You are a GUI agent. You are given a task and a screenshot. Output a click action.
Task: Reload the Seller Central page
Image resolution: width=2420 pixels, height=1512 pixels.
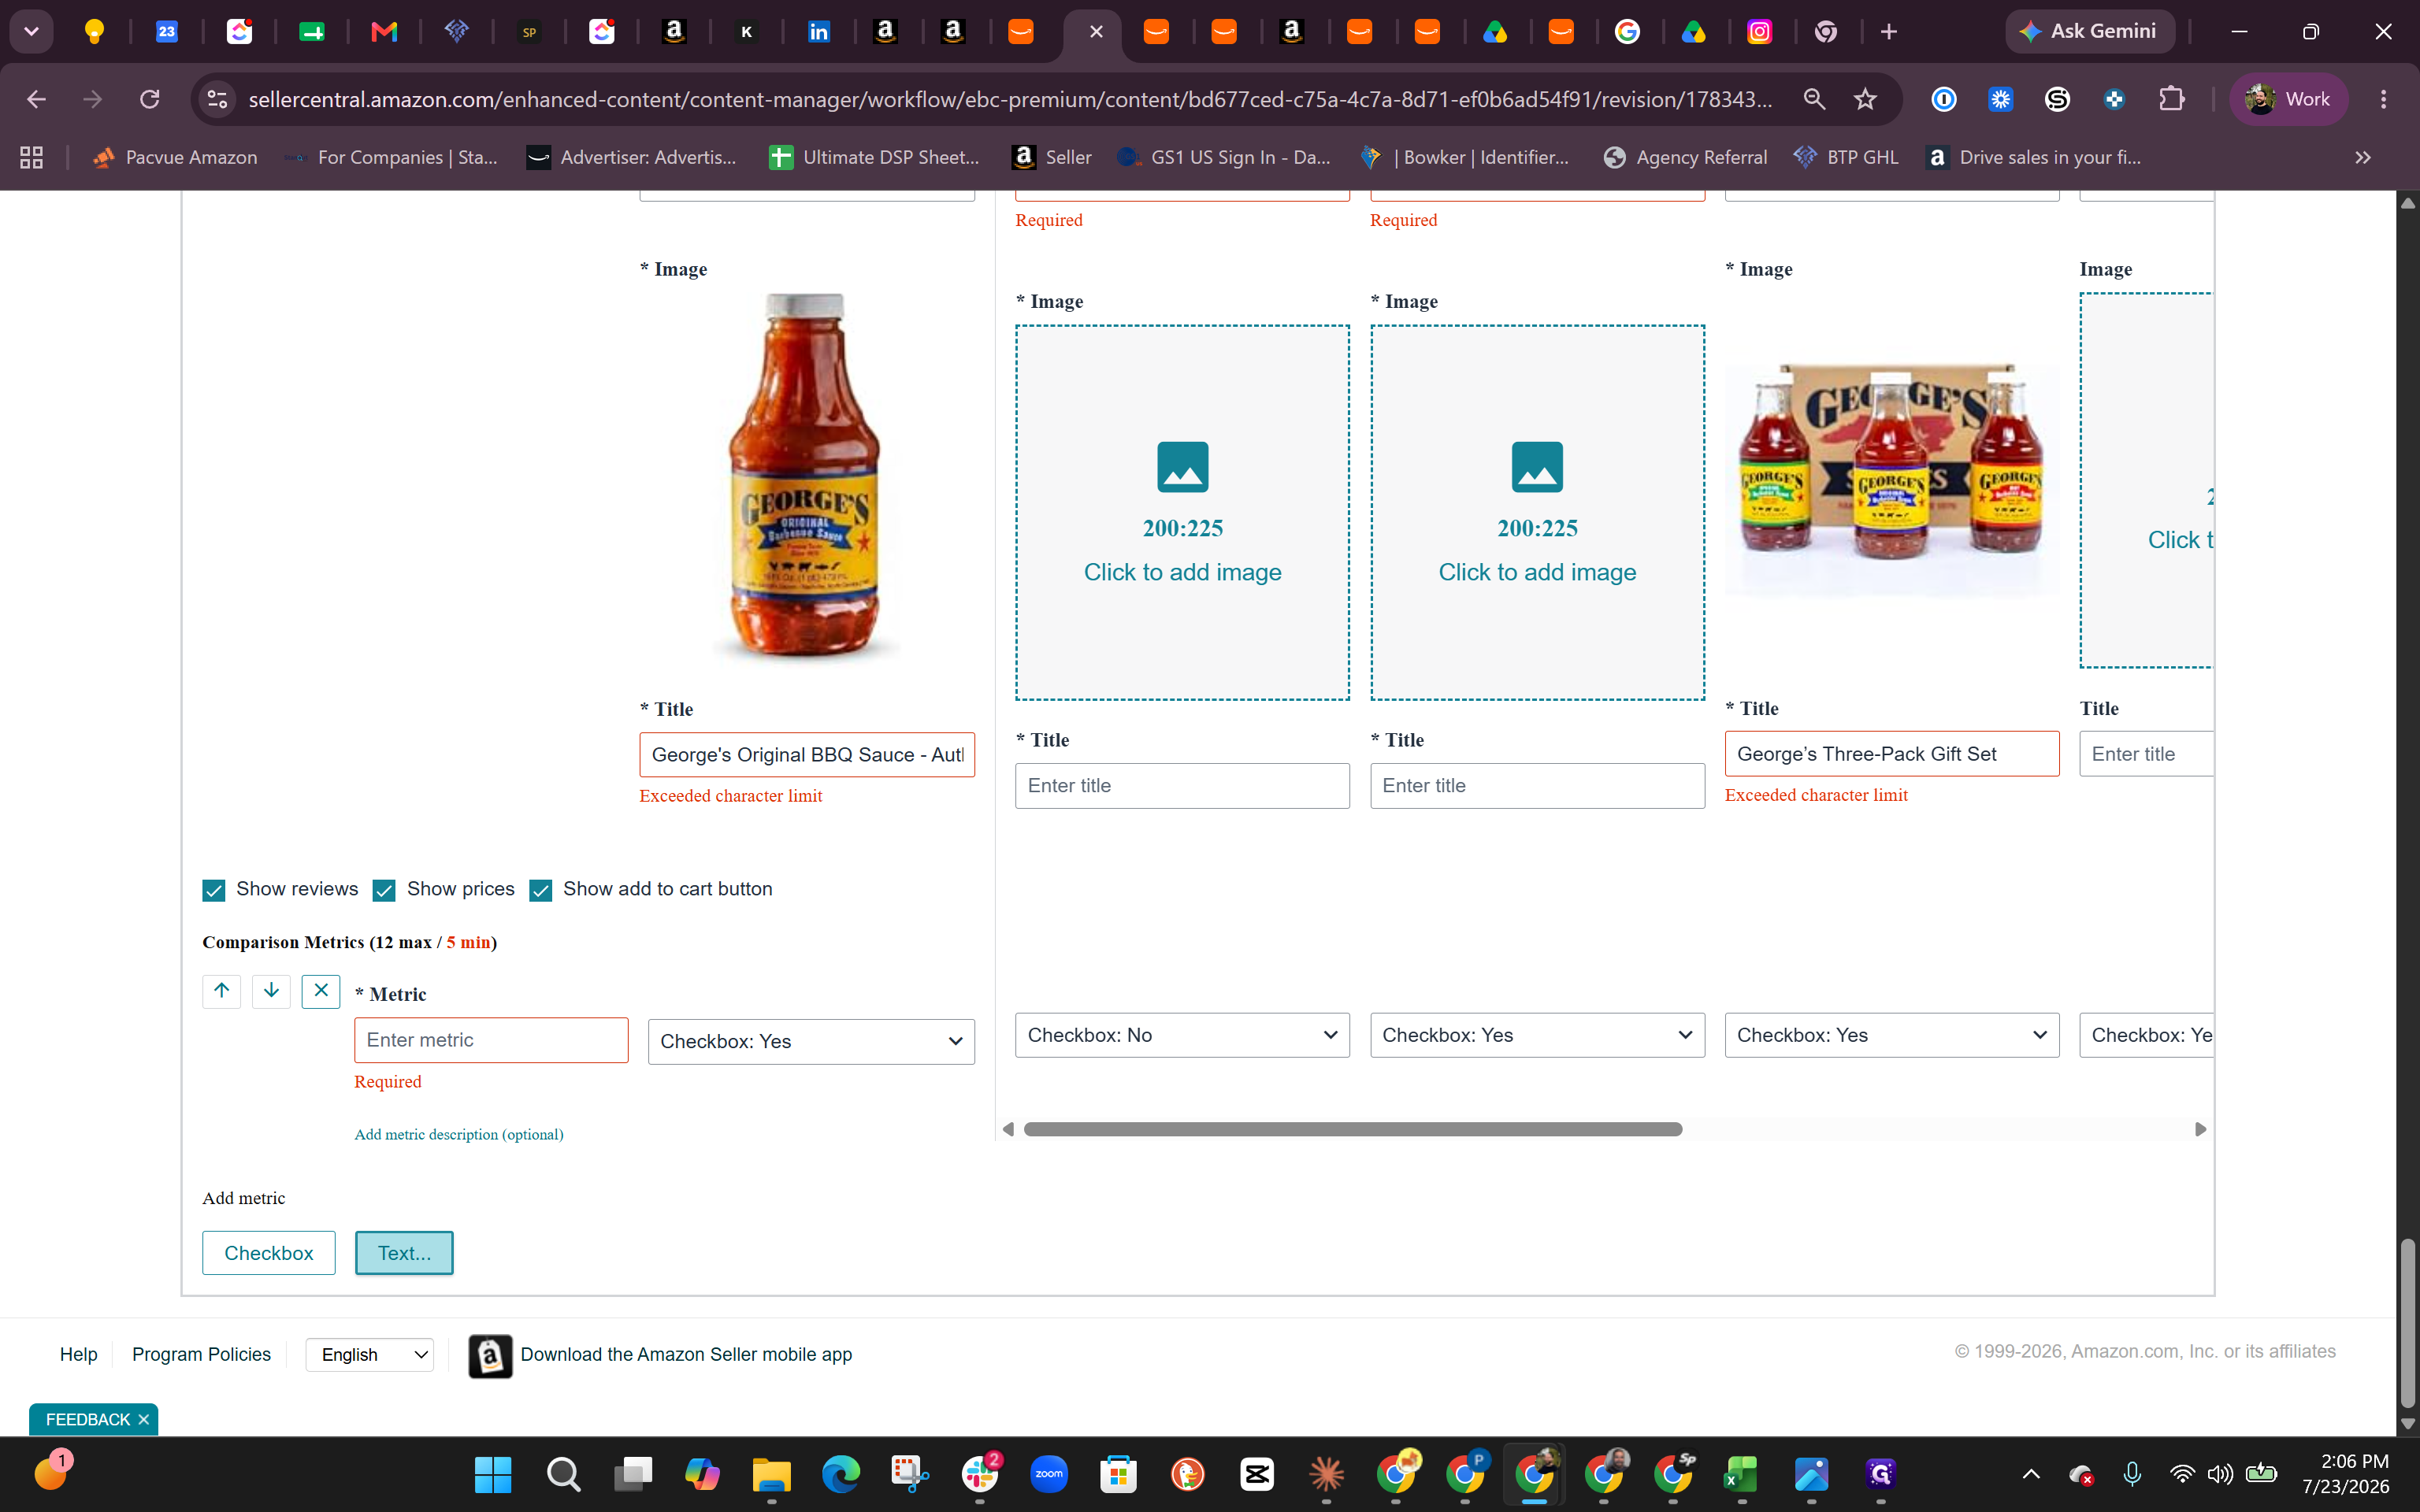click(150, 99)
